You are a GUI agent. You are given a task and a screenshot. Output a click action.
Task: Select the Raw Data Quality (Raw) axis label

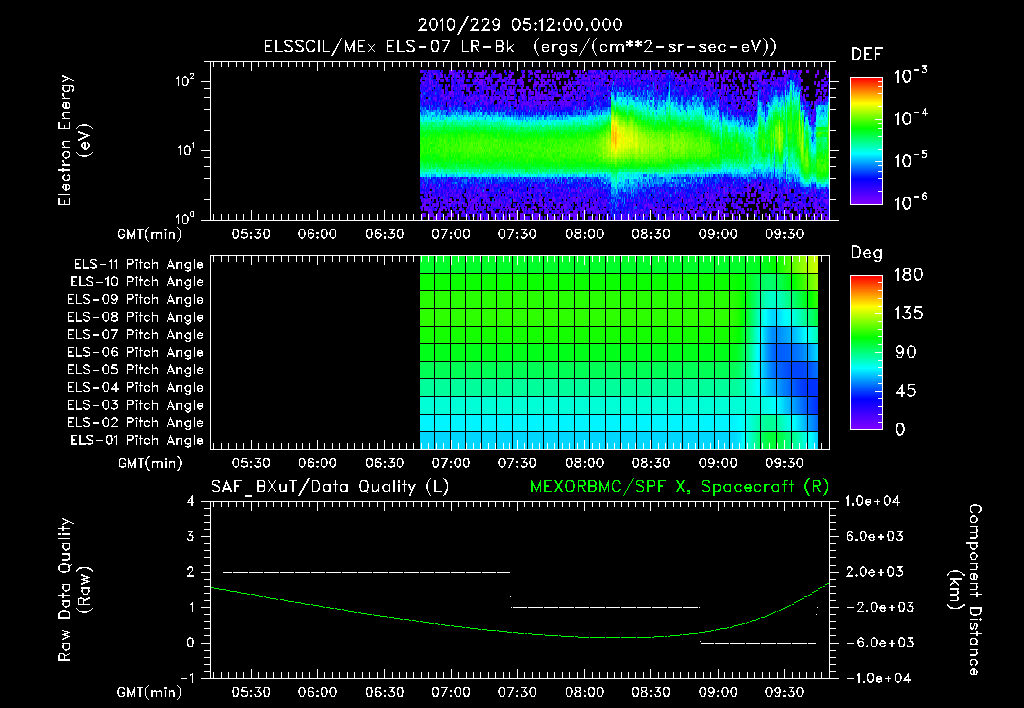coord(74,590)
